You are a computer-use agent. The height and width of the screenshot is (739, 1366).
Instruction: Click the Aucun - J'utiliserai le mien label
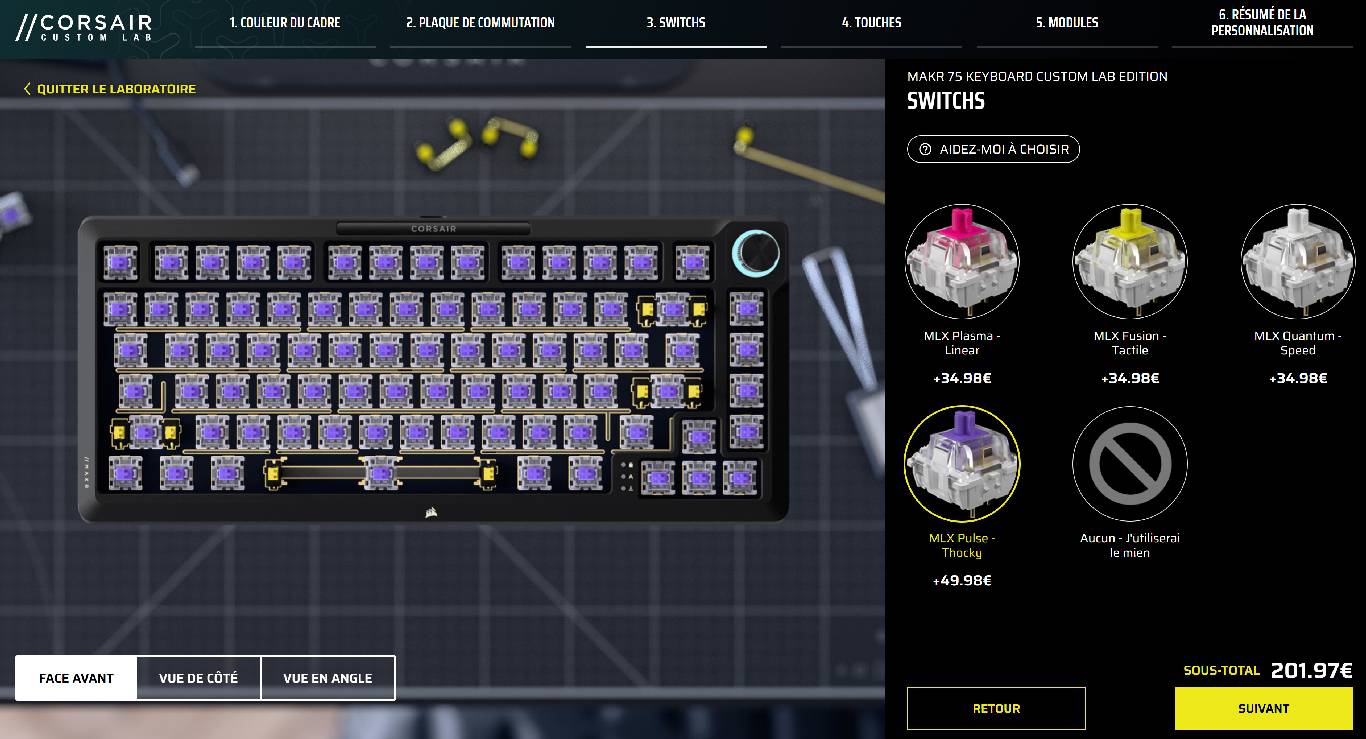[1130, 545]
